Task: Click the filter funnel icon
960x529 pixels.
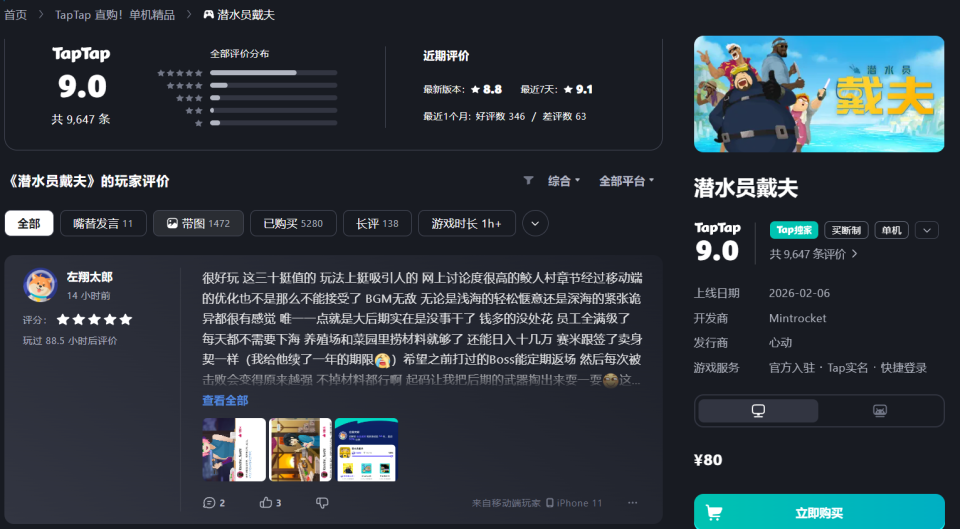Action: pos(528,181)
